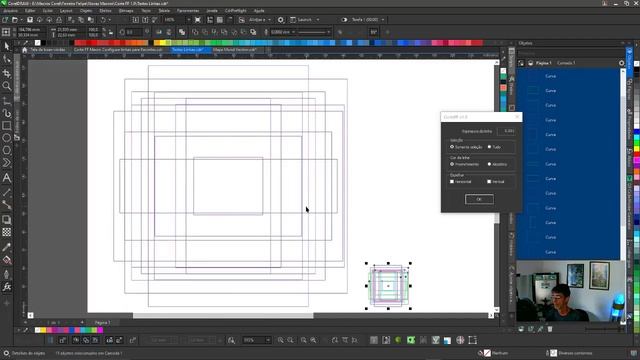The width and height of the screenshot is (640, 360).
Task: Open the Tabela menu
Action: [164, 11]
